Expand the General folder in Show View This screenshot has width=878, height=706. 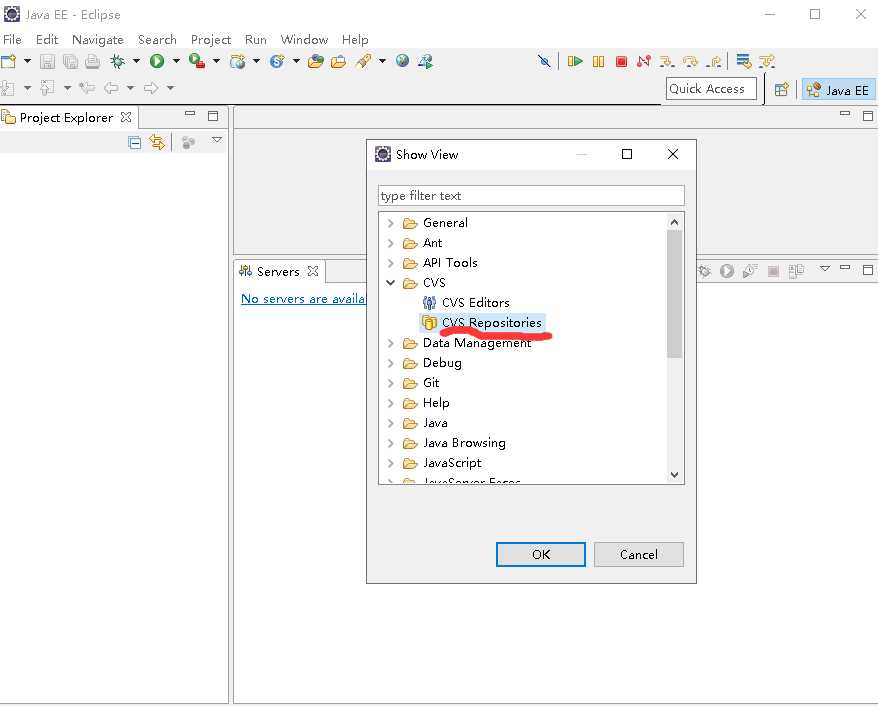pos(391,223)
